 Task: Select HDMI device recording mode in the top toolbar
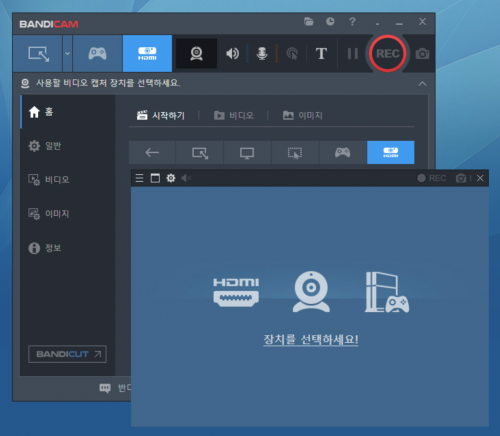coord(147,53)
